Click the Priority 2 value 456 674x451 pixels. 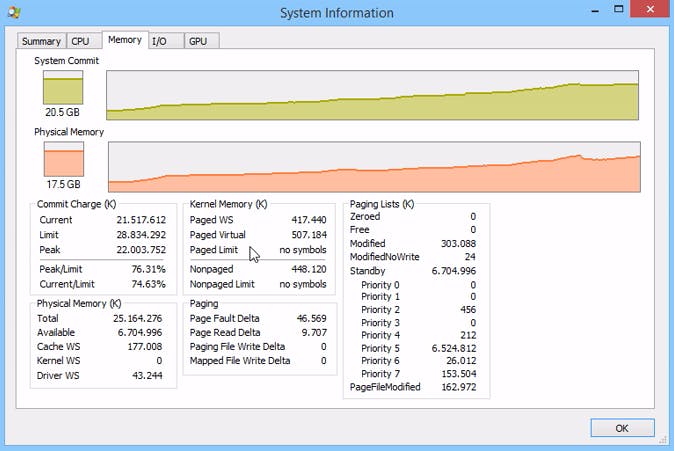tap(468, 310)
